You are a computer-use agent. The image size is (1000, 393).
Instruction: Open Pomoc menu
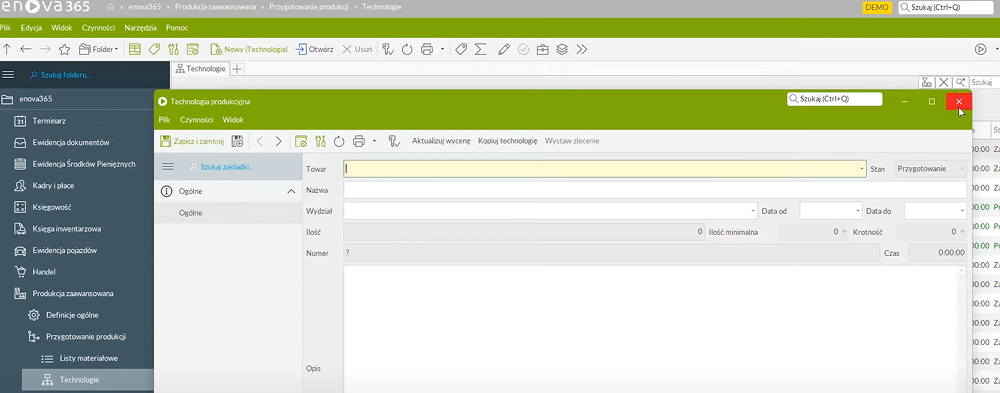coord(177,28)
